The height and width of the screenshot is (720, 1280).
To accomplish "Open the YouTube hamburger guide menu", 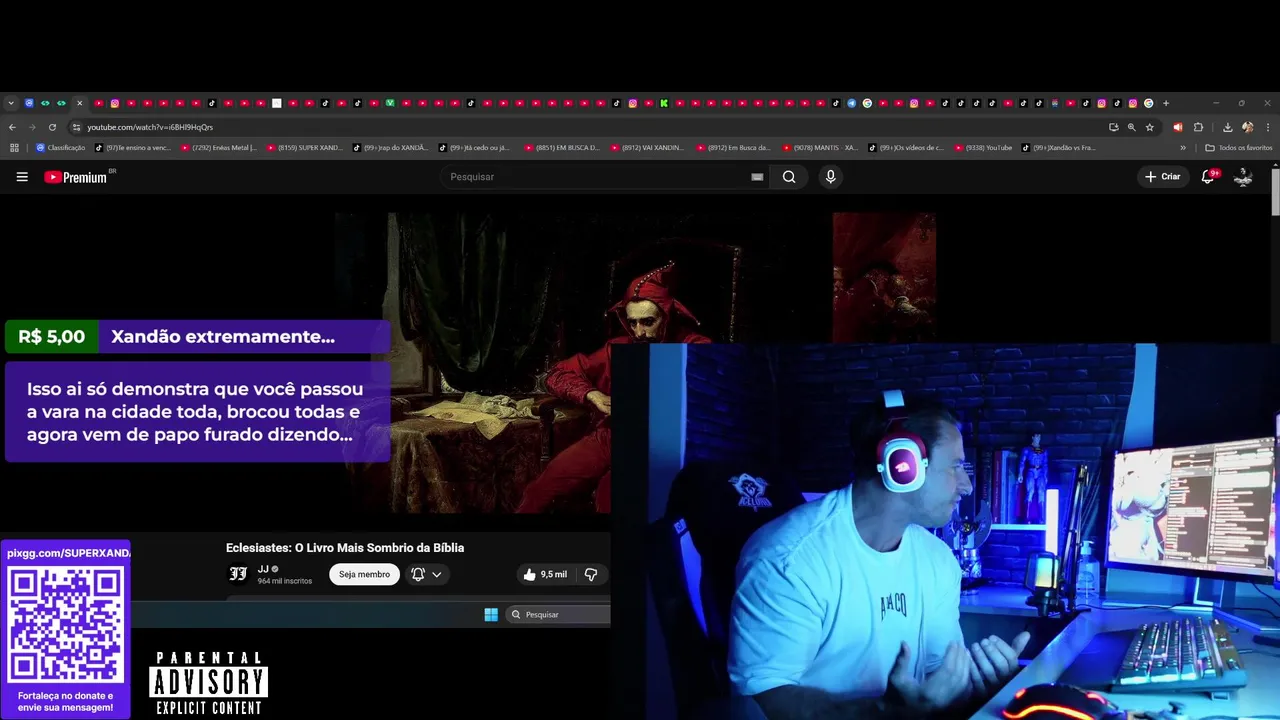I will (x=22, y=177).
